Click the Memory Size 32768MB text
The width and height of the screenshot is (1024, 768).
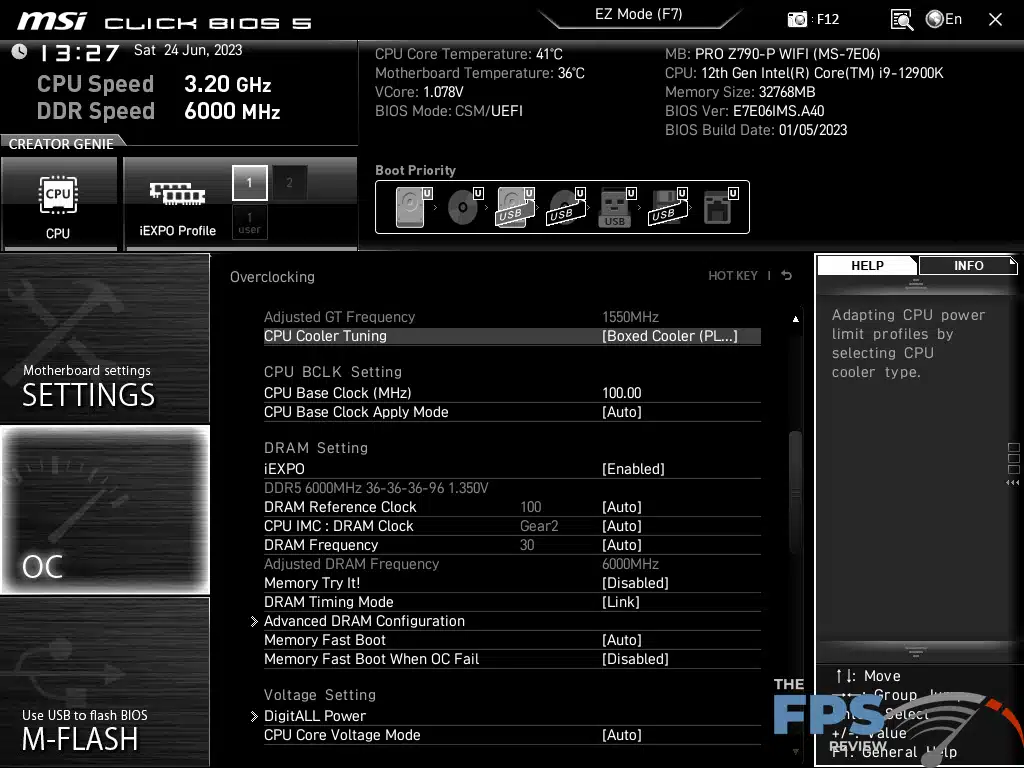click(x=740, y=91)
